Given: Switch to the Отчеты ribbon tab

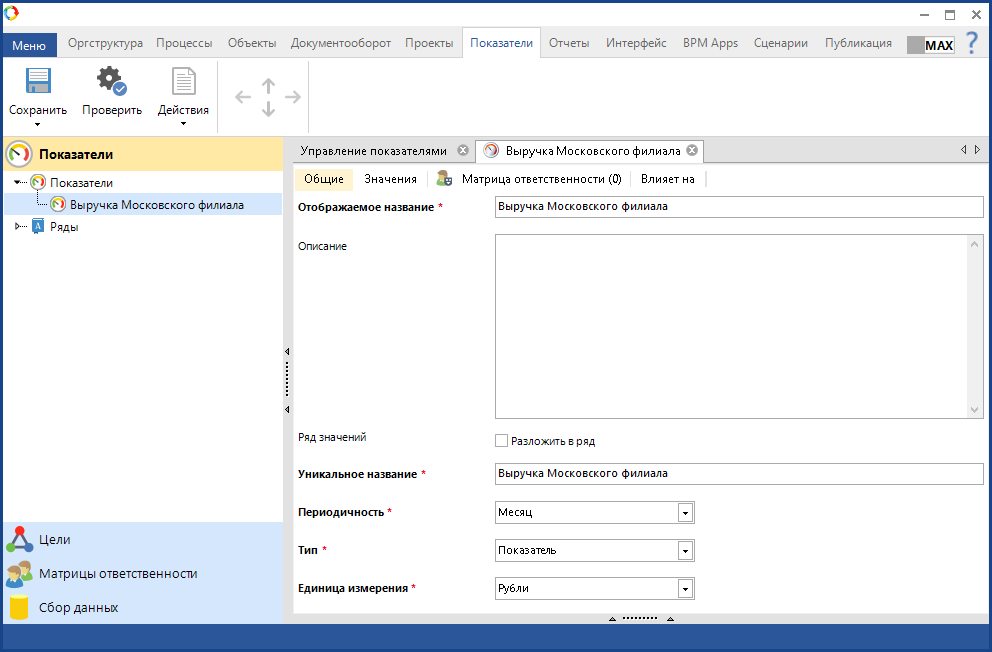Looking at the screenshot, I should (569, 43).
